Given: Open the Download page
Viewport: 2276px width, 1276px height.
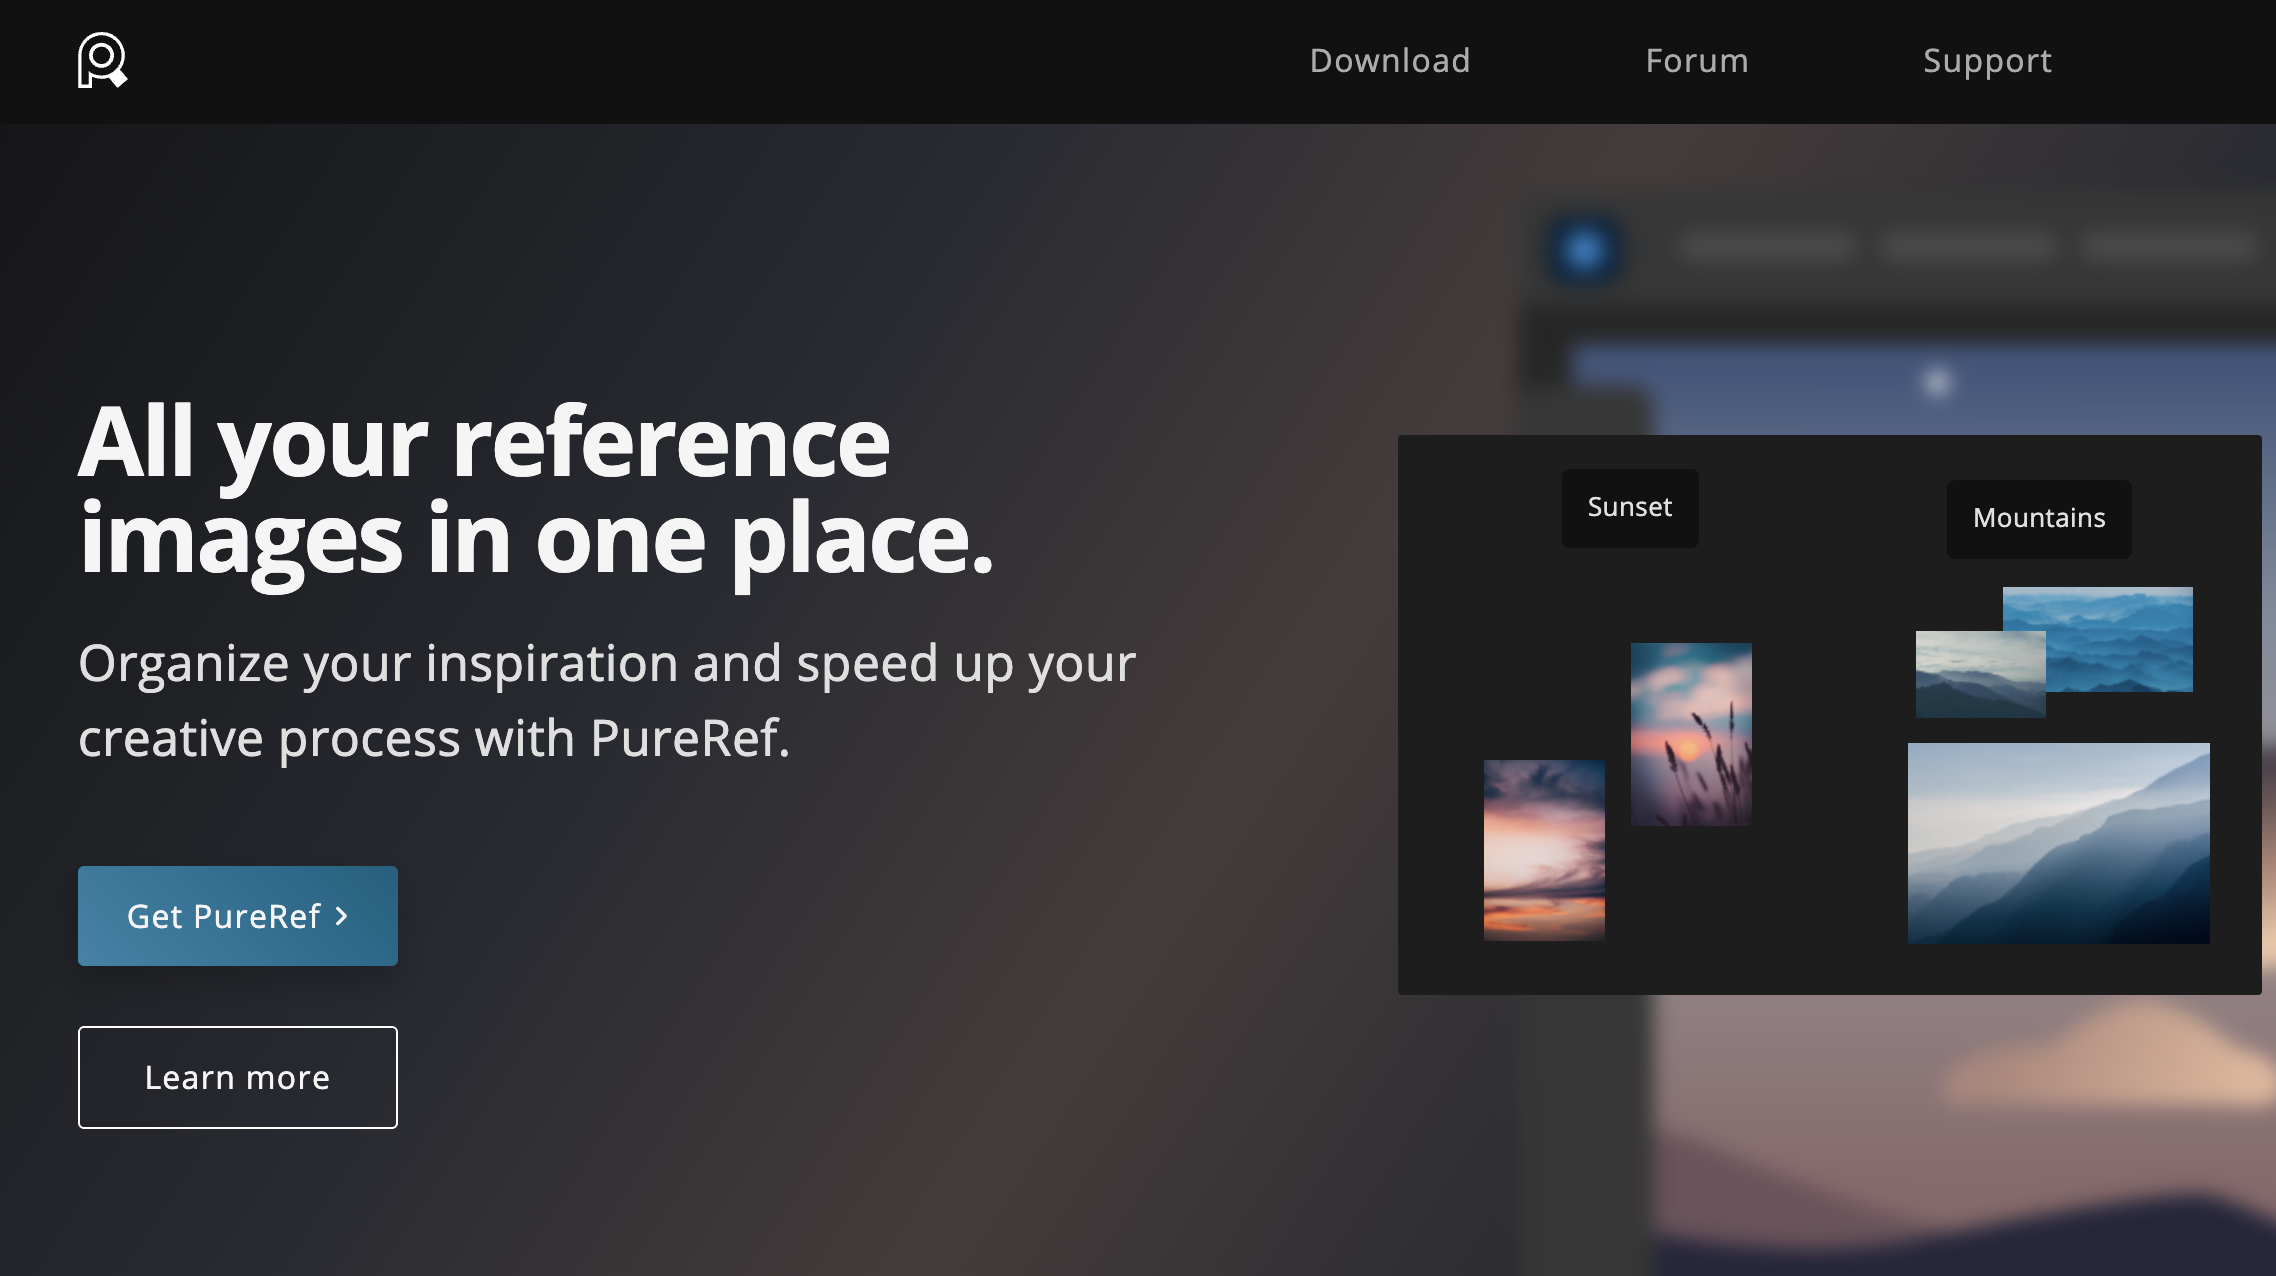Looking at the screenshot, I should click(1389, 60).
